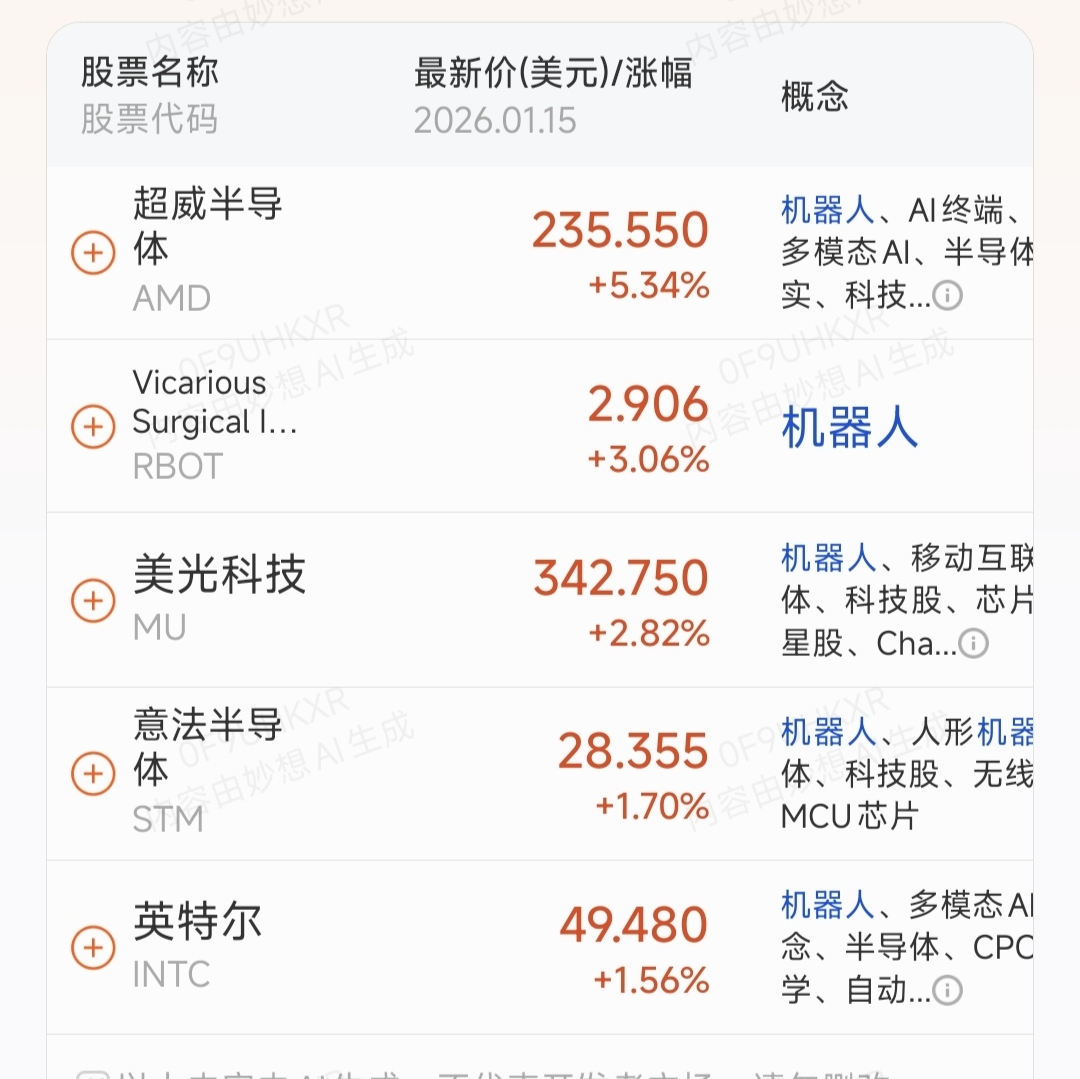Open 机器人 link in 意法半导体 row
This screenshot has width=1080, height=1079.
point(827,731)
